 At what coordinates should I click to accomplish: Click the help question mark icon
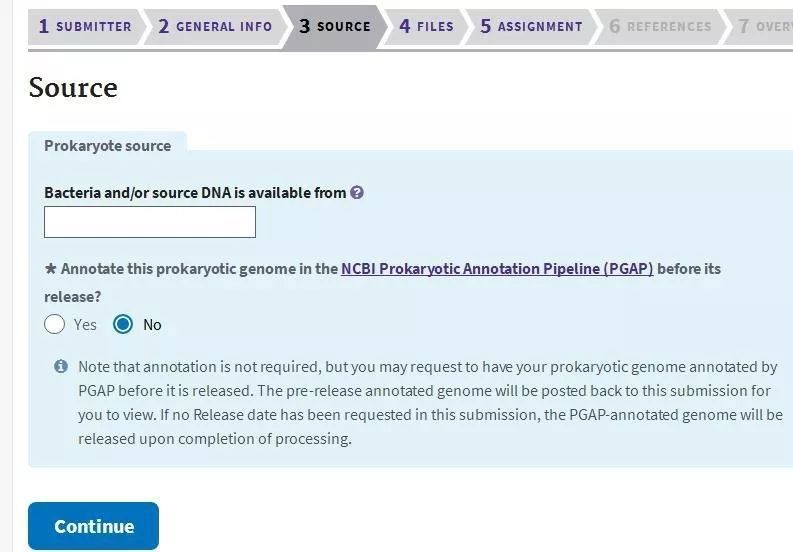coord(357,193)
